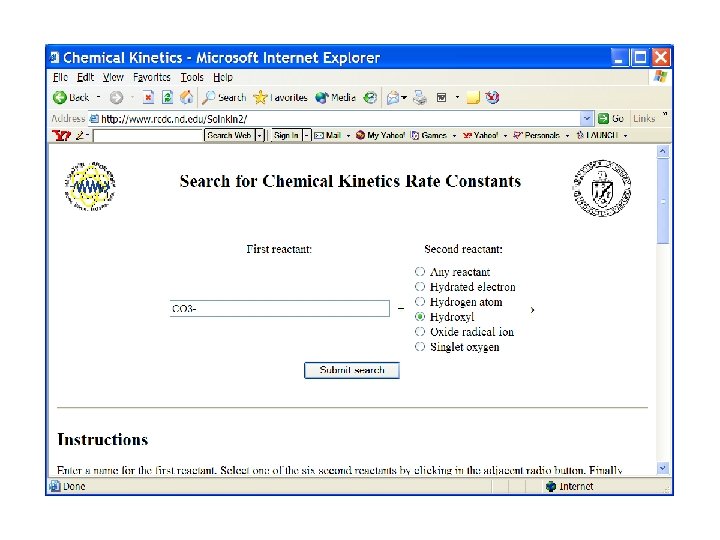Open the Media pane from the toolbar
This screenshot has width=720, height=540.
335,97
